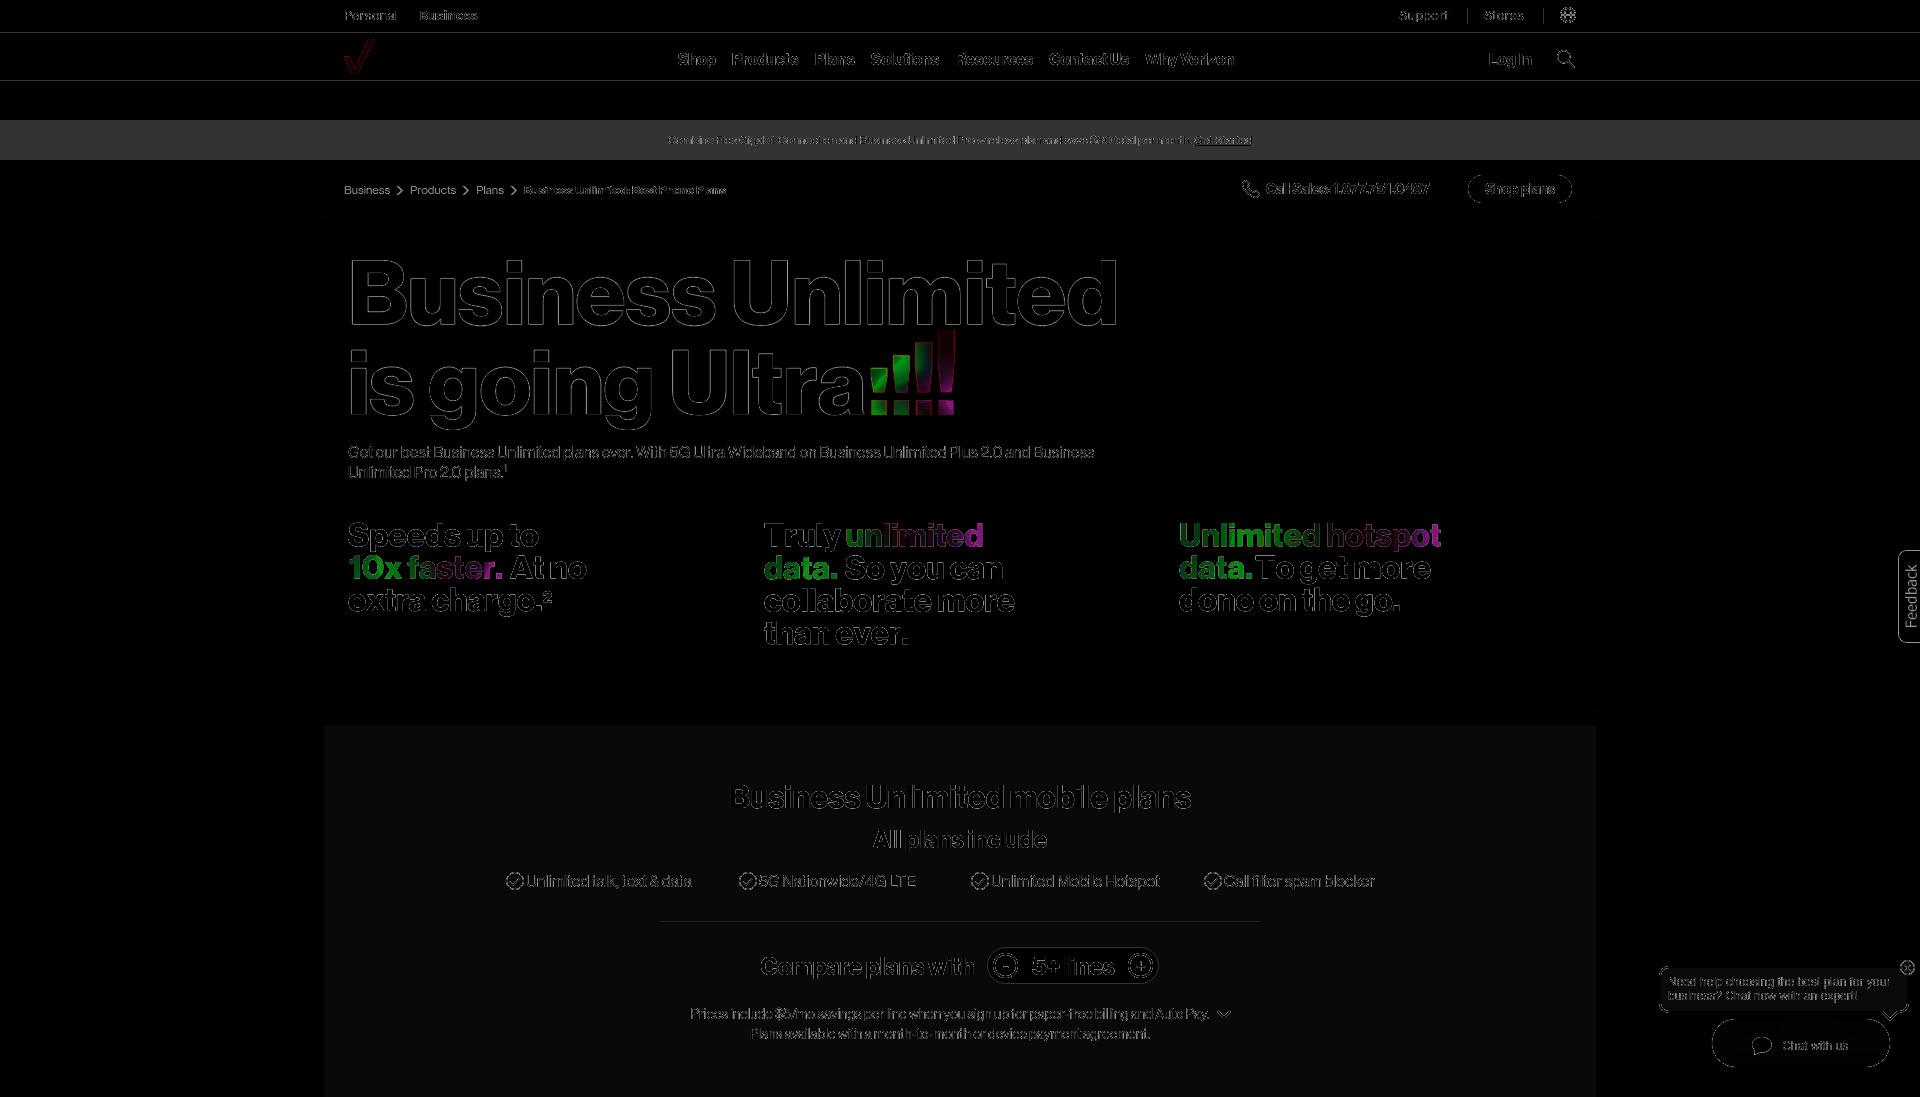This screenshot has width=1920, height=1097.
Task: Switch to the Personal site tab
Action: [370, 15]
